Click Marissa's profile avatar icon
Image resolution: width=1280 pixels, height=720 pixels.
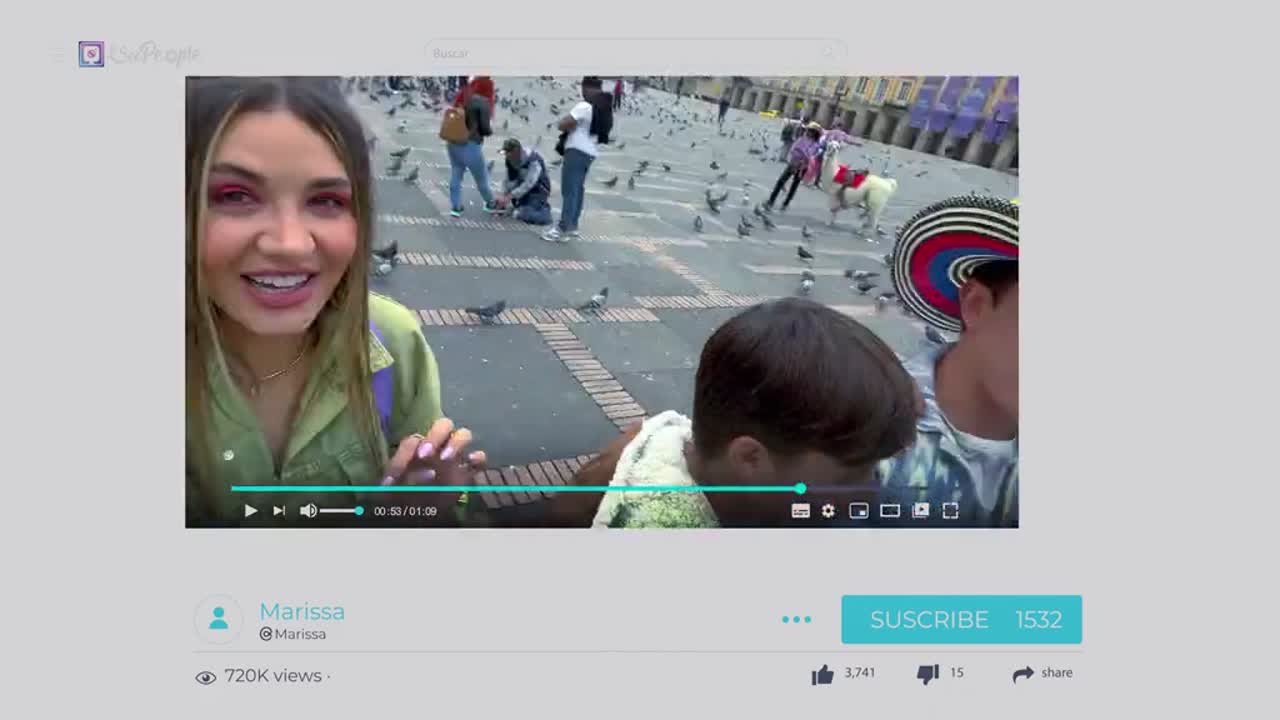(218, 620)
